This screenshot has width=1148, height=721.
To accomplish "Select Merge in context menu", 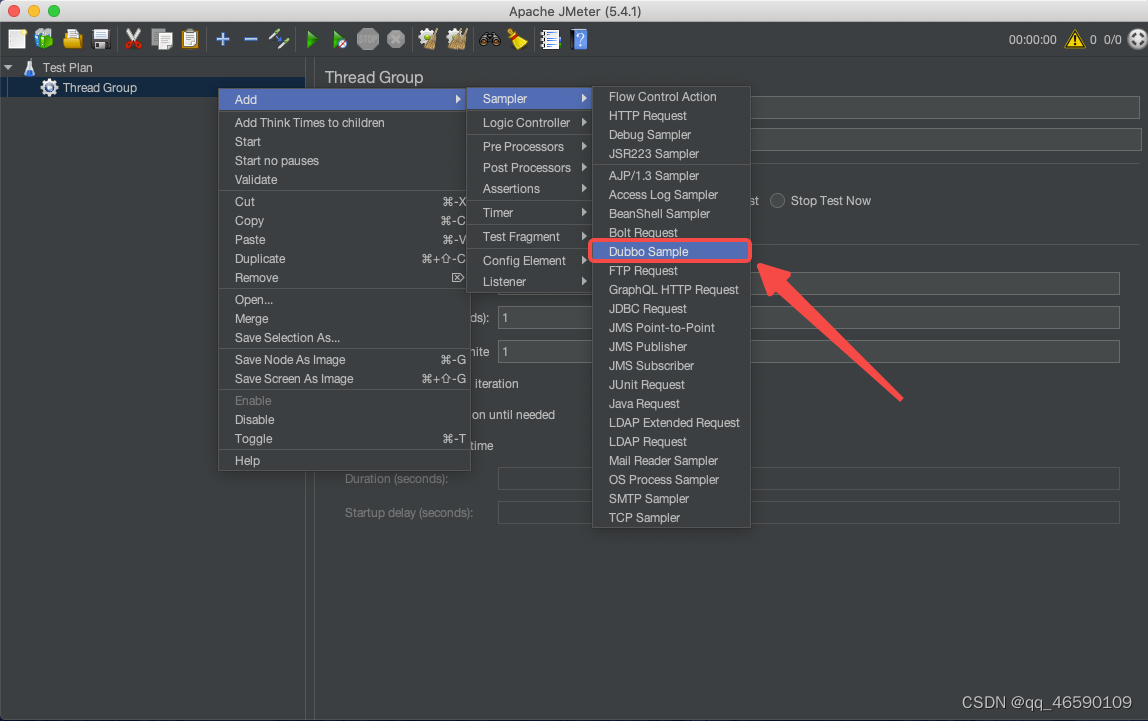I will pyautogui.click(x=344, y=318).
